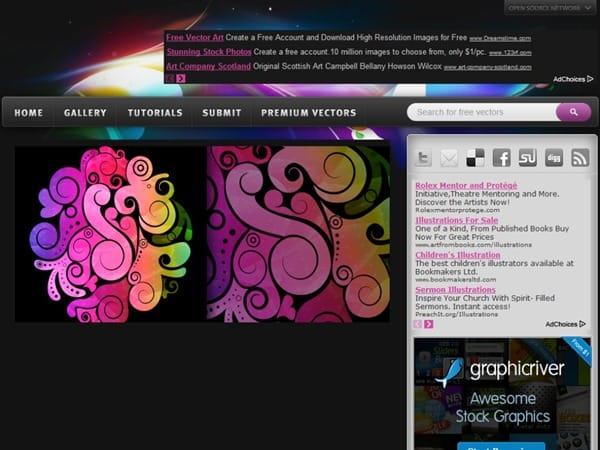Open the Free Vector Art ad link

pyautogui.click(x=195, y=38)
